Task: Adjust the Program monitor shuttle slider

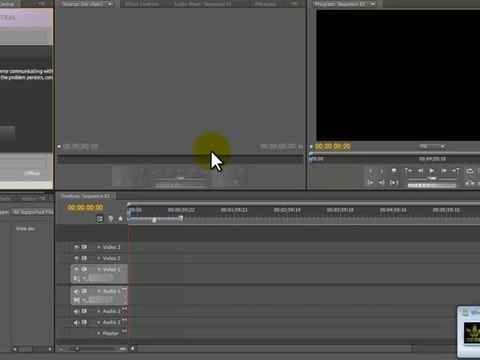Action: click(432, 179)
